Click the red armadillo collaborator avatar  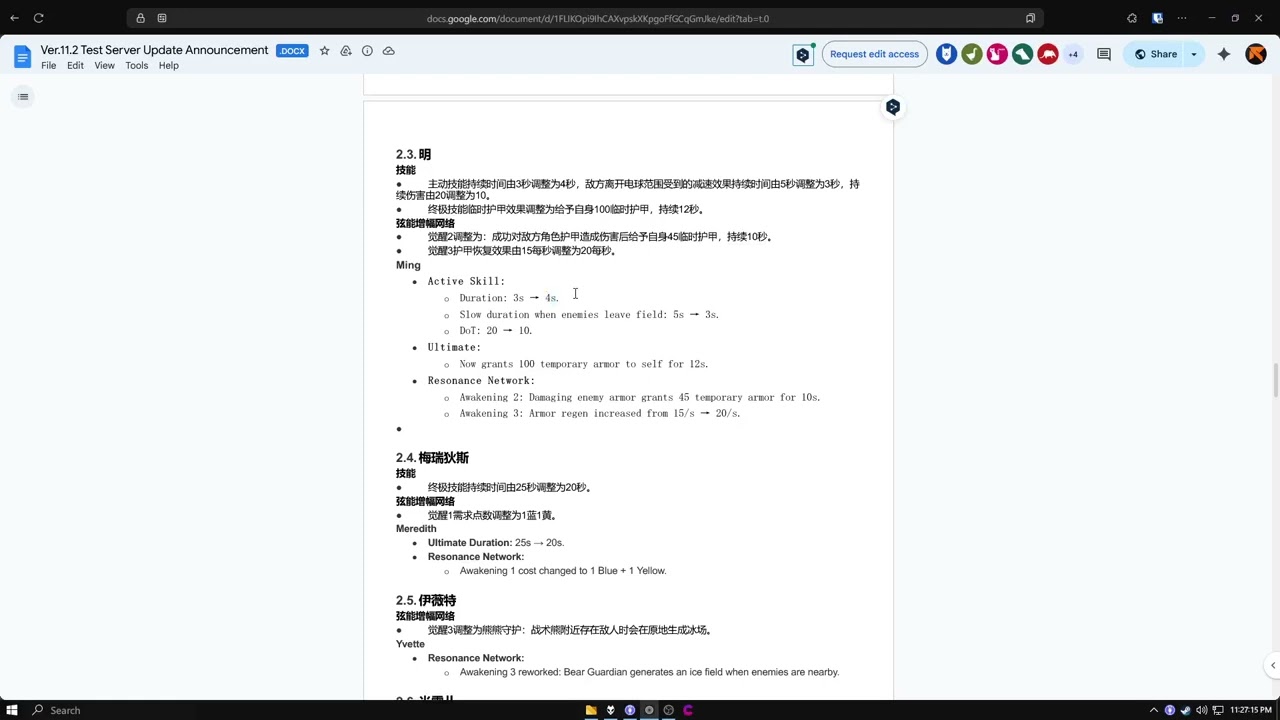1048,54
